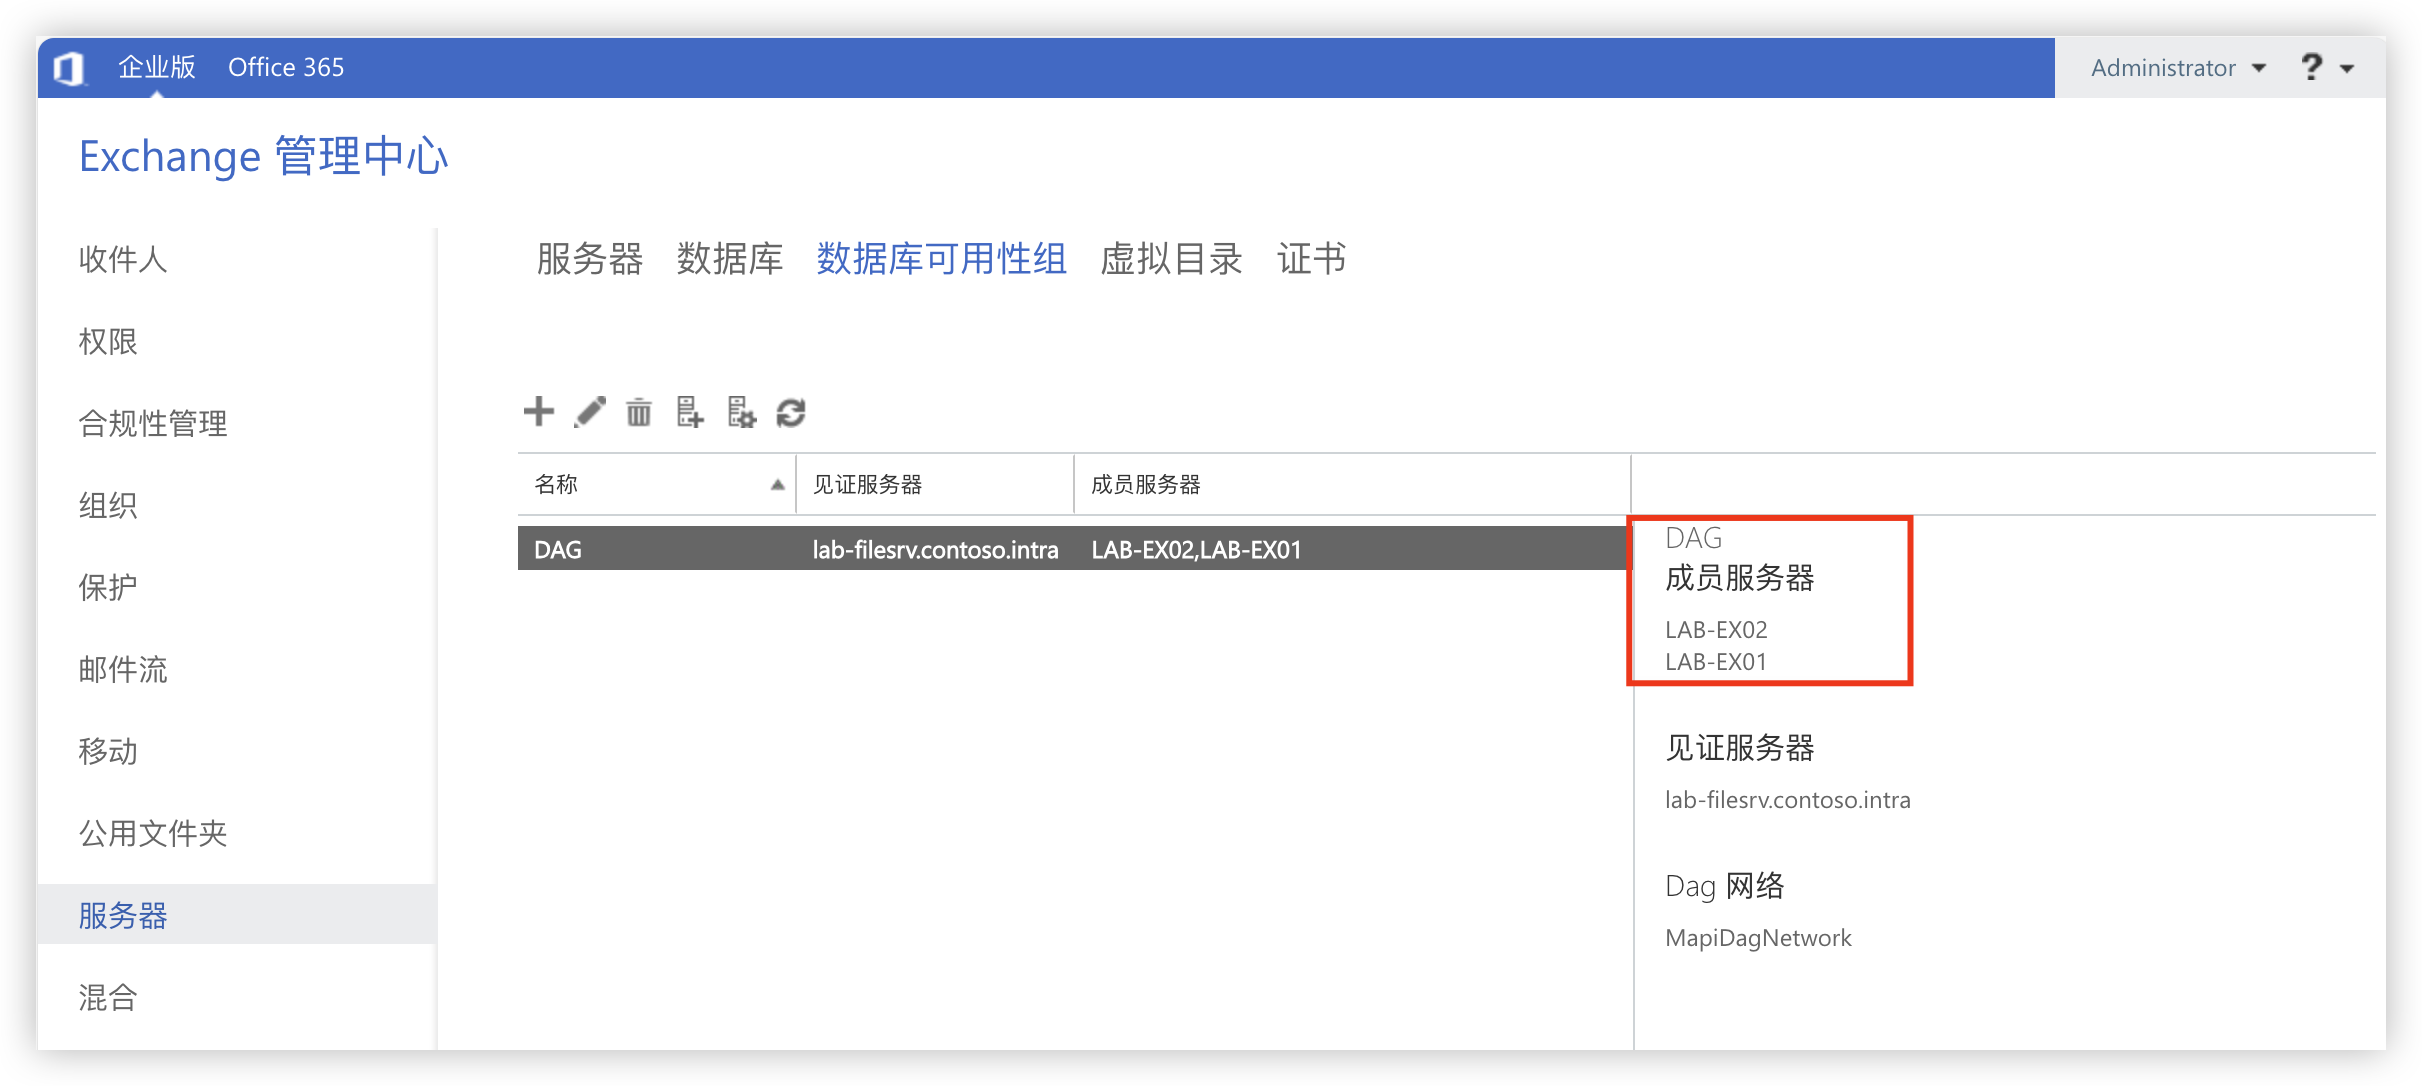Open 组织 in the sidebar
The image size is (2422, 1086).
(x=108, y=505)
